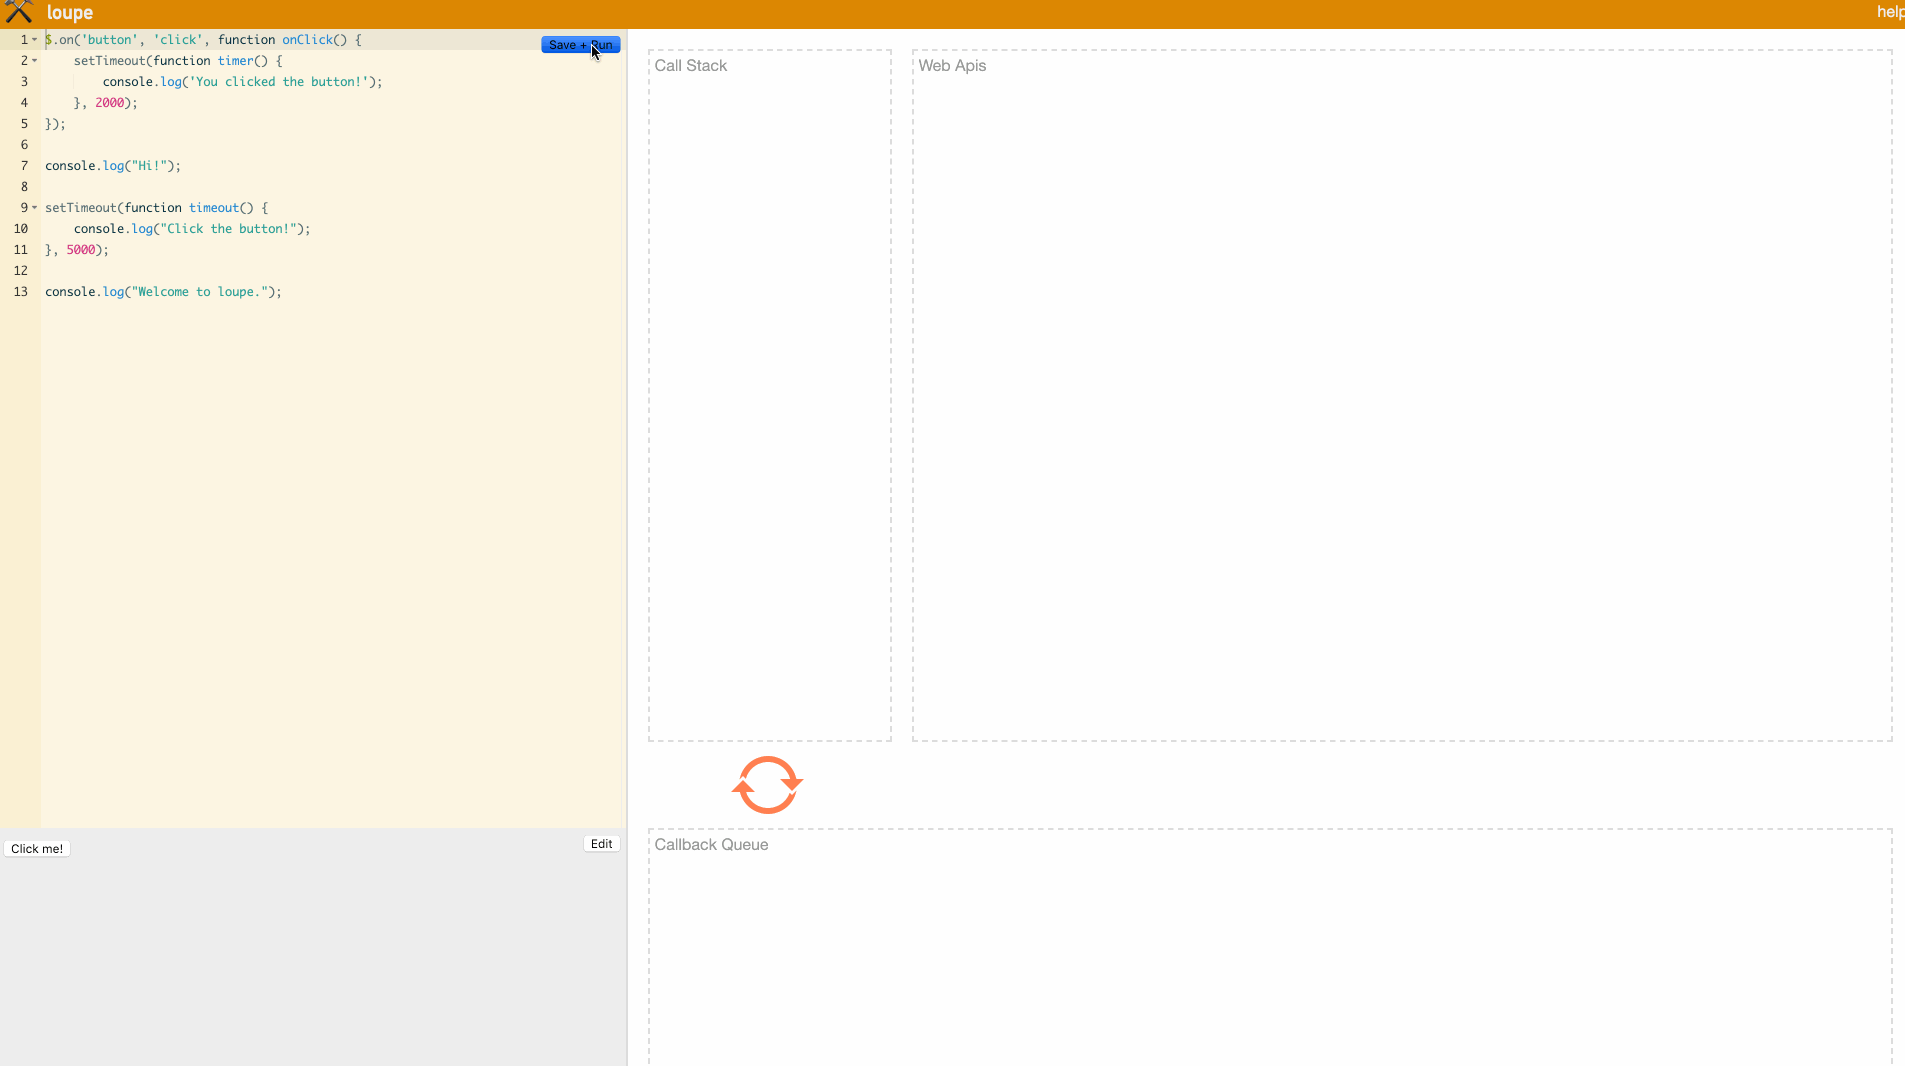The width and height of the screenshot is (1905, 1066).
Task: Collapse the timer function fold arrow on line 2
Action: 35,61
